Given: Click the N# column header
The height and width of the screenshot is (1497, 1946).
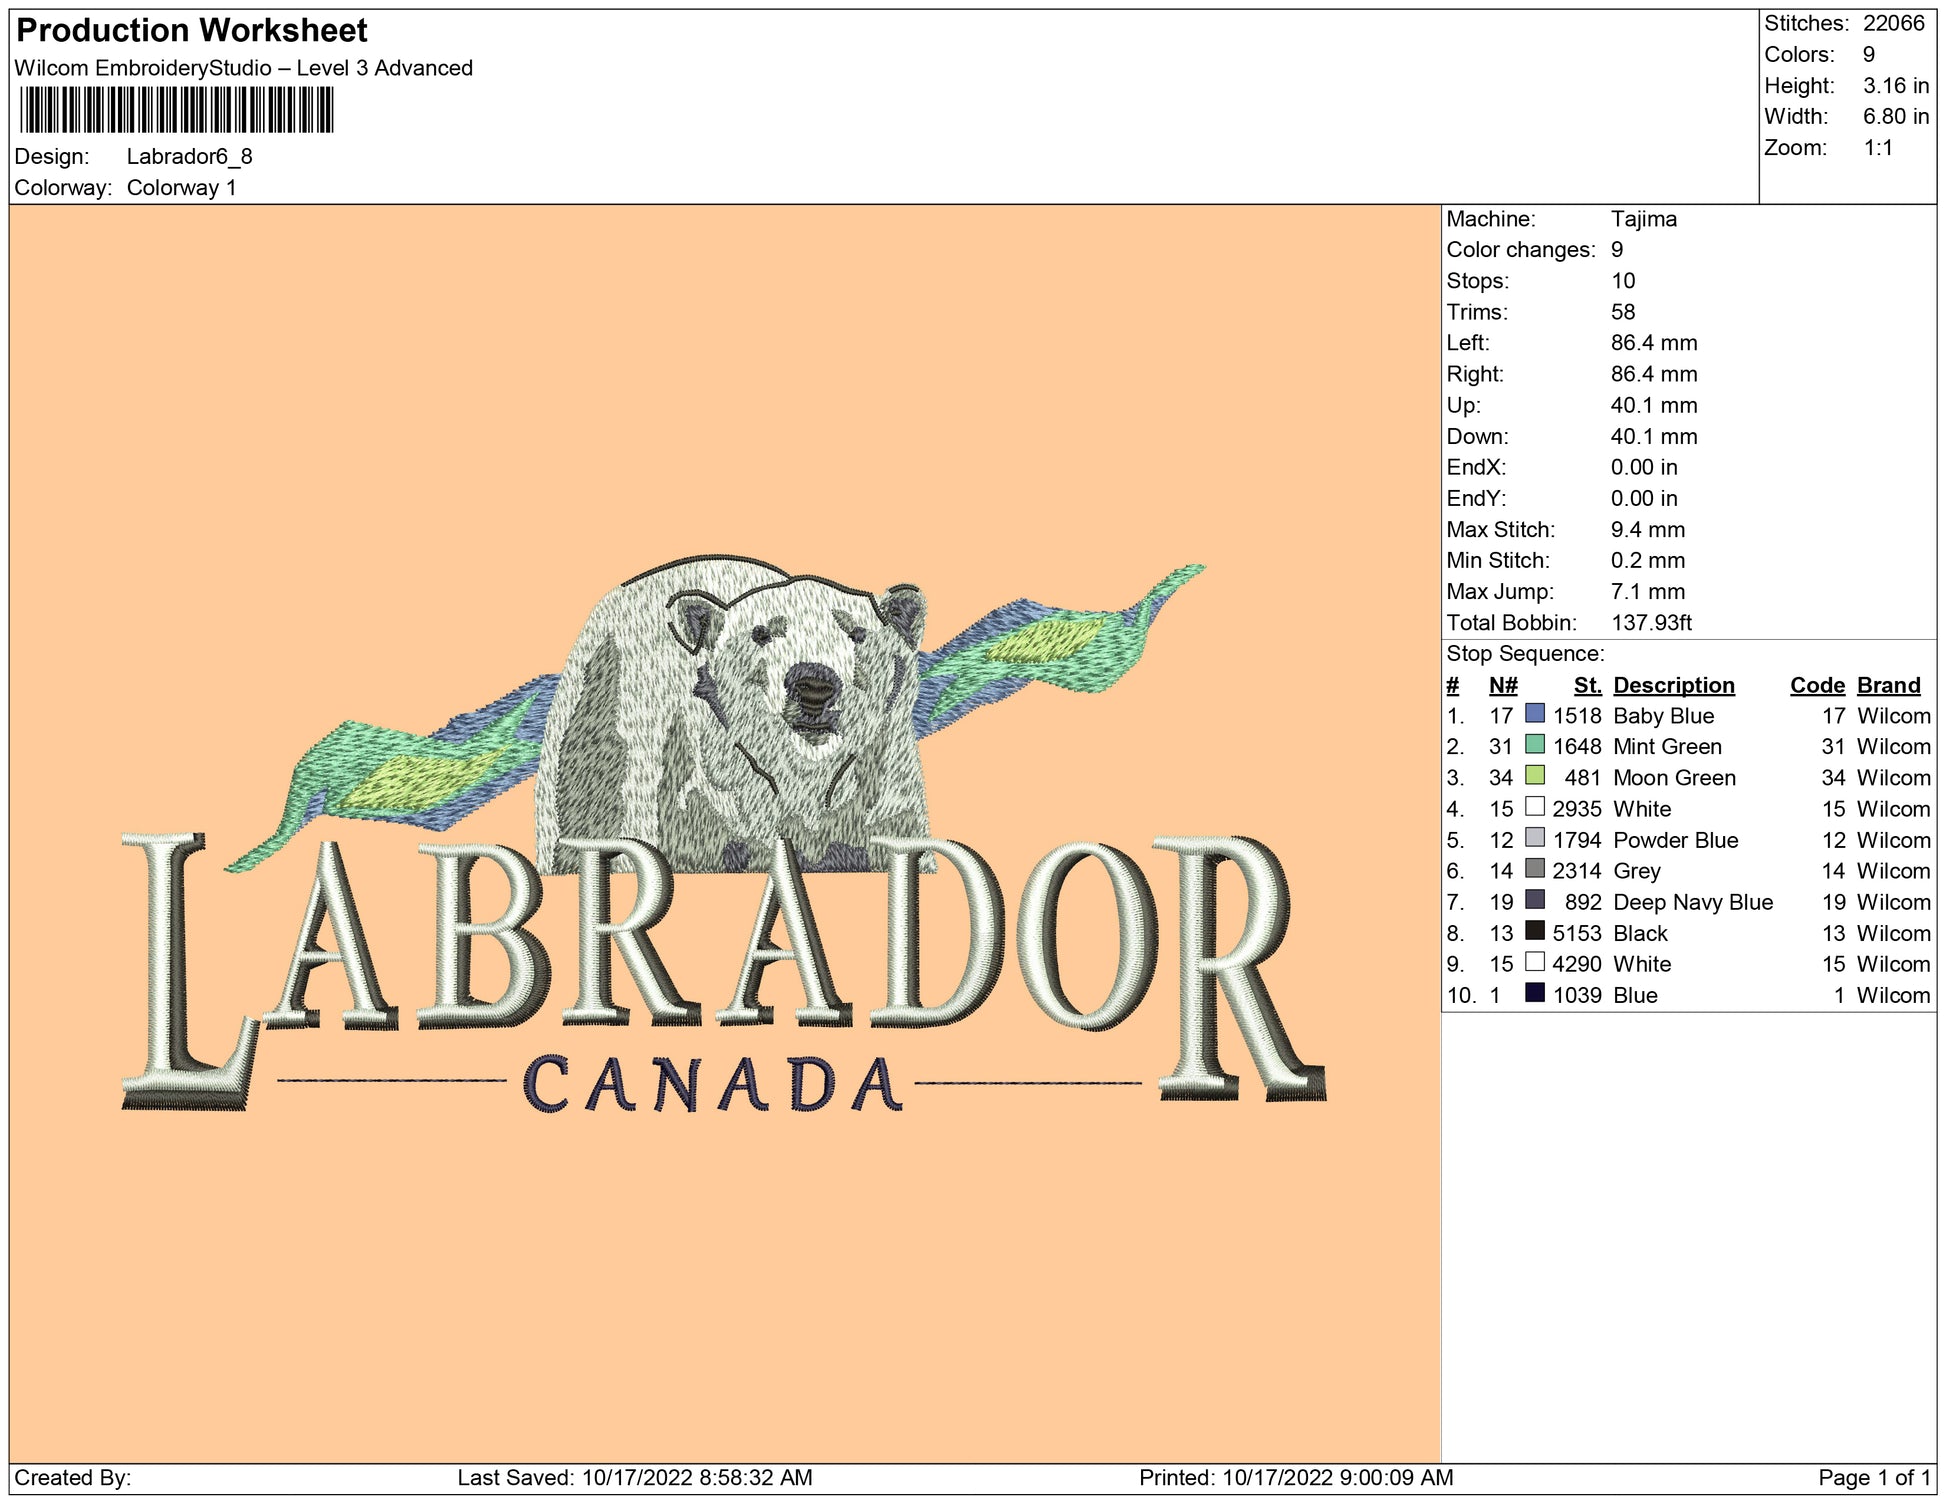Looking at the screenshot, I should (x=1502, y=685).
